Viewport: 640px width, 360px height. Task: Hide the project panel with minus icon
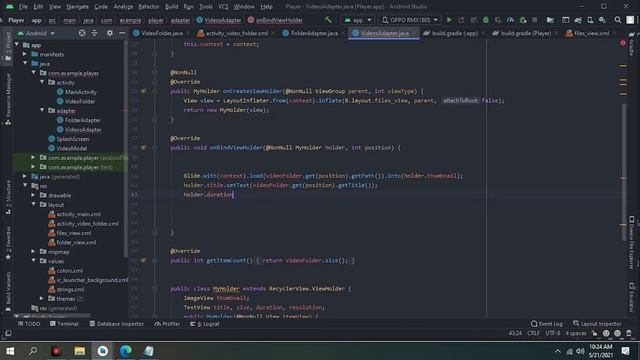(122, 33)
